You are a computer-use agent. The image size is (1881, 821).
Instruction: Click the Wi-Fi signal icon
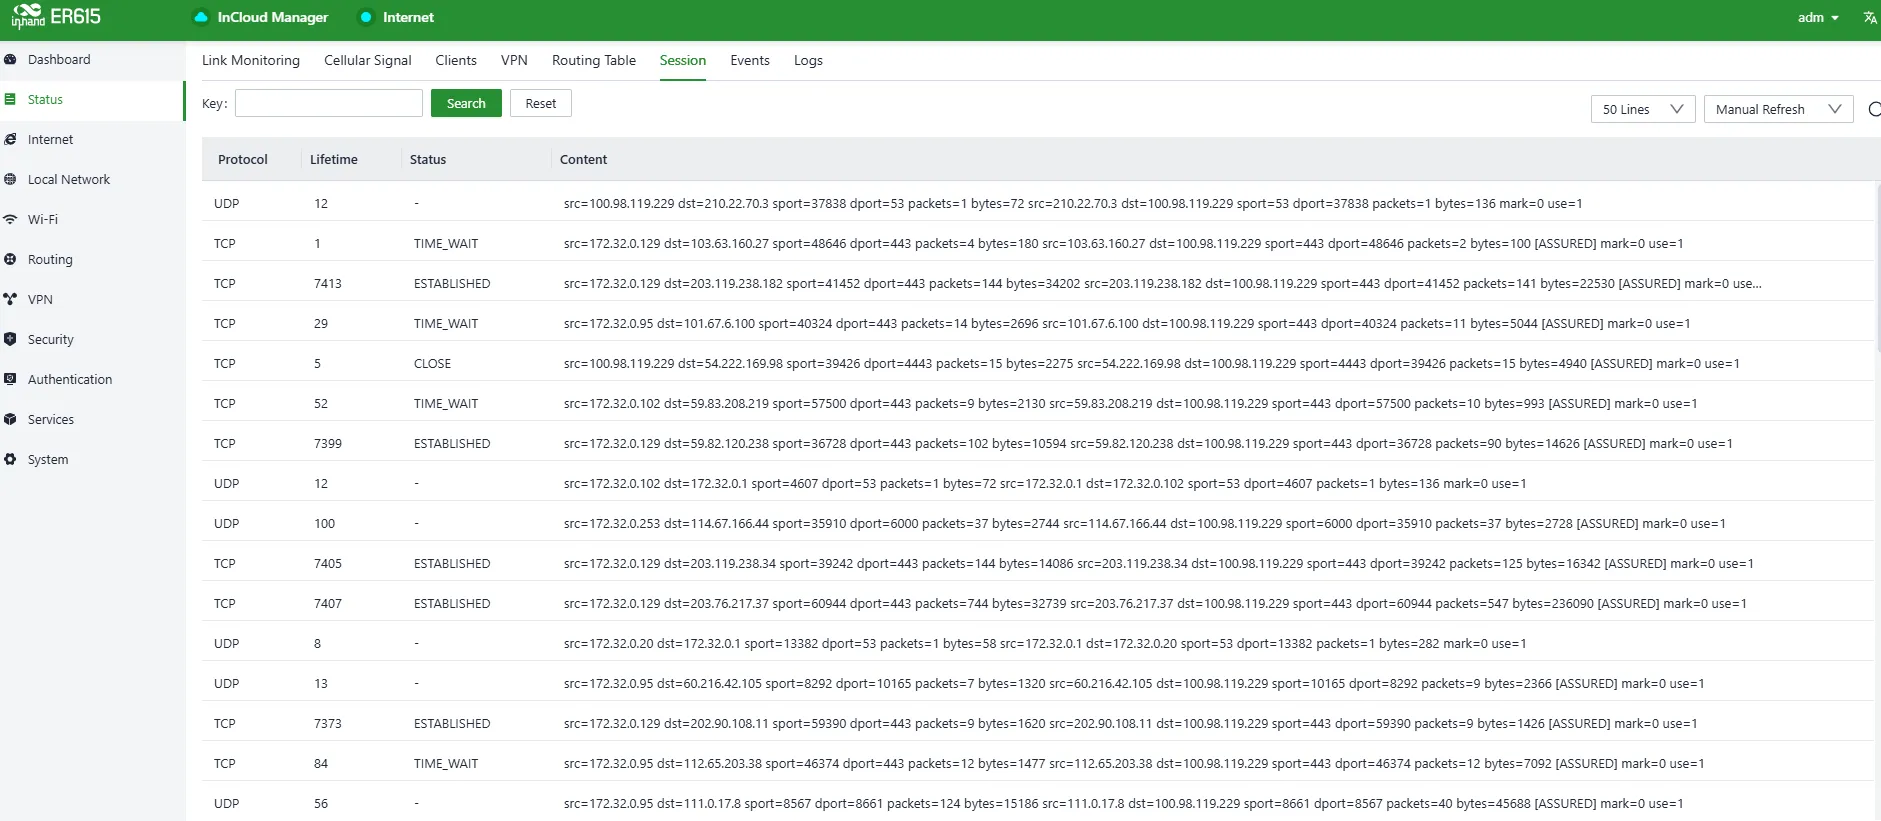coord(10,219)
